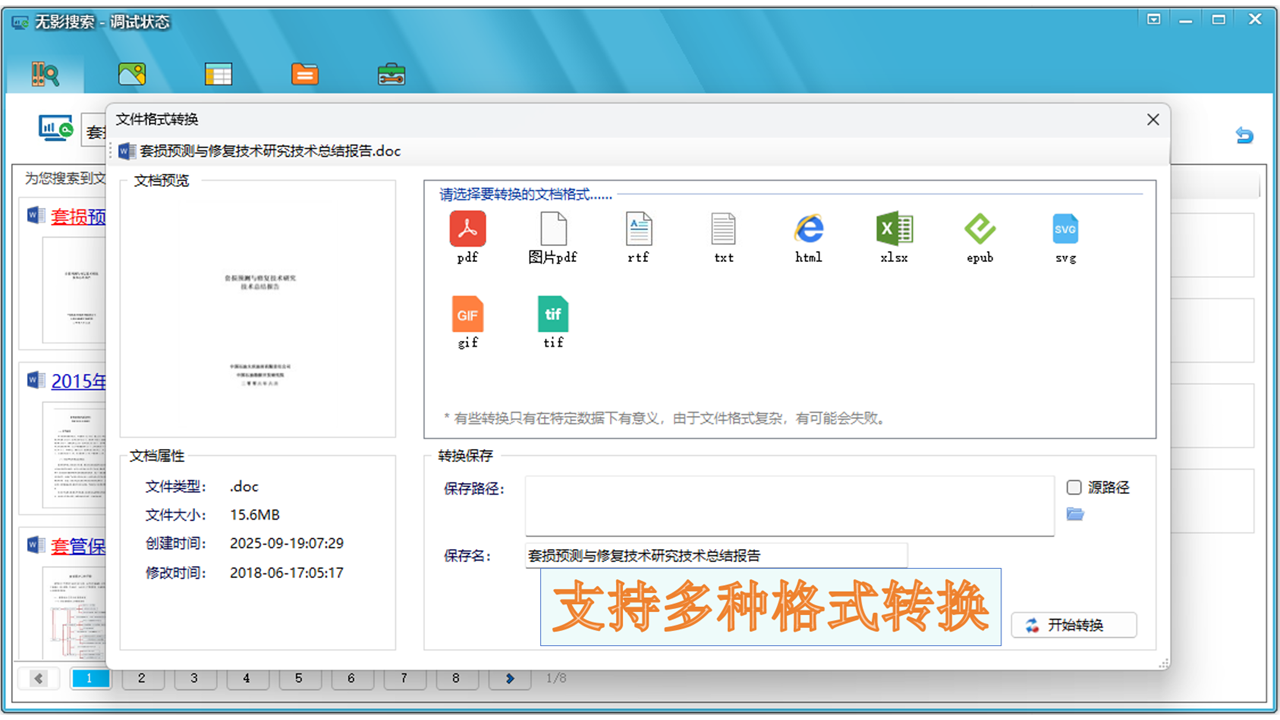The height and width of the screenshot is (720, 1280).
Task: Click the blue return arrow at top right
Action: [x=1244, y=134]
